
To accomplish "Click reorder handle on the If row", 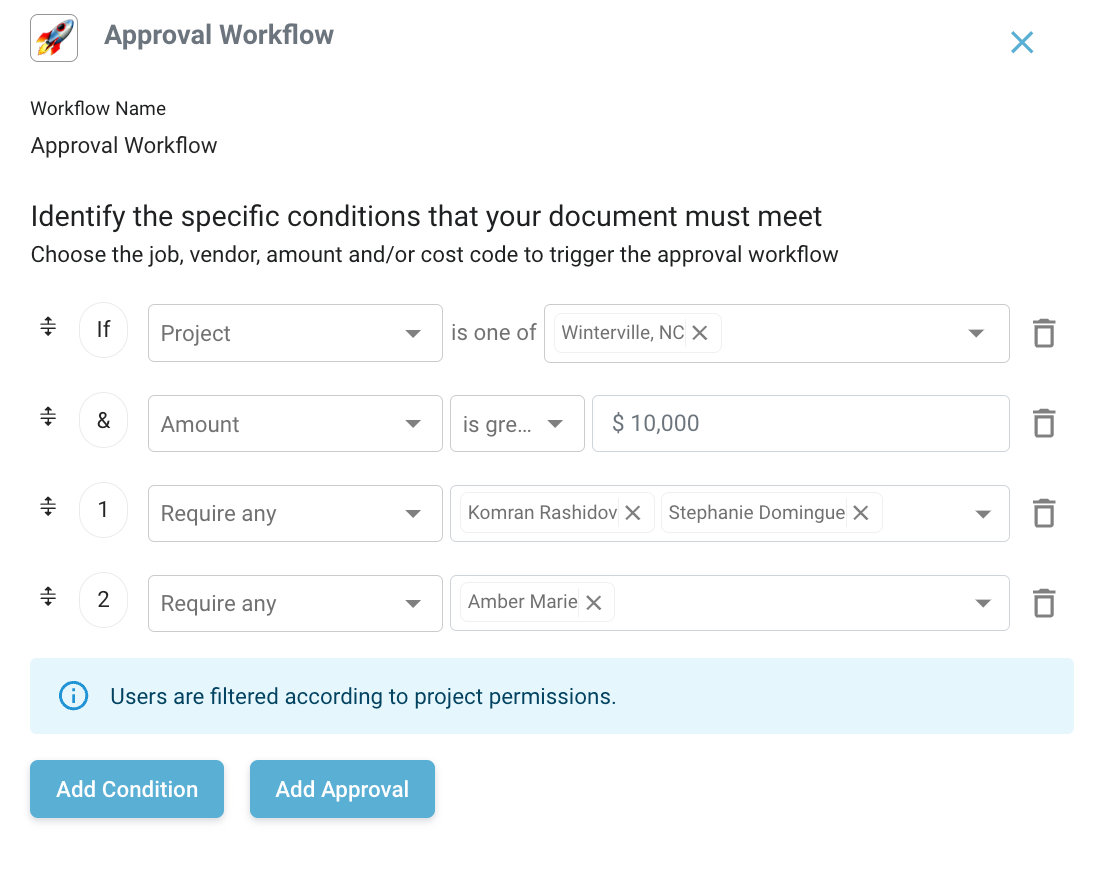I will pyautogui.click(x=48, y=326).
